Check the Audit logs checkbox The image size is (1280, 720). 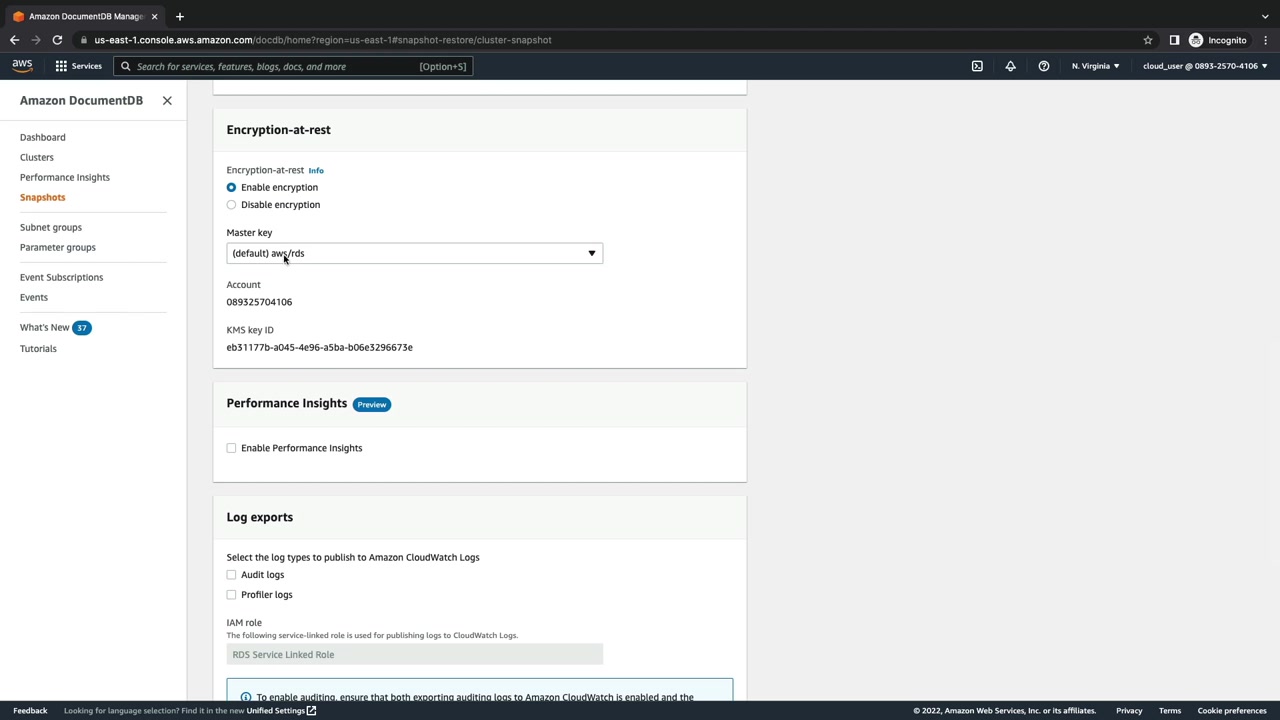pos(231,575)
